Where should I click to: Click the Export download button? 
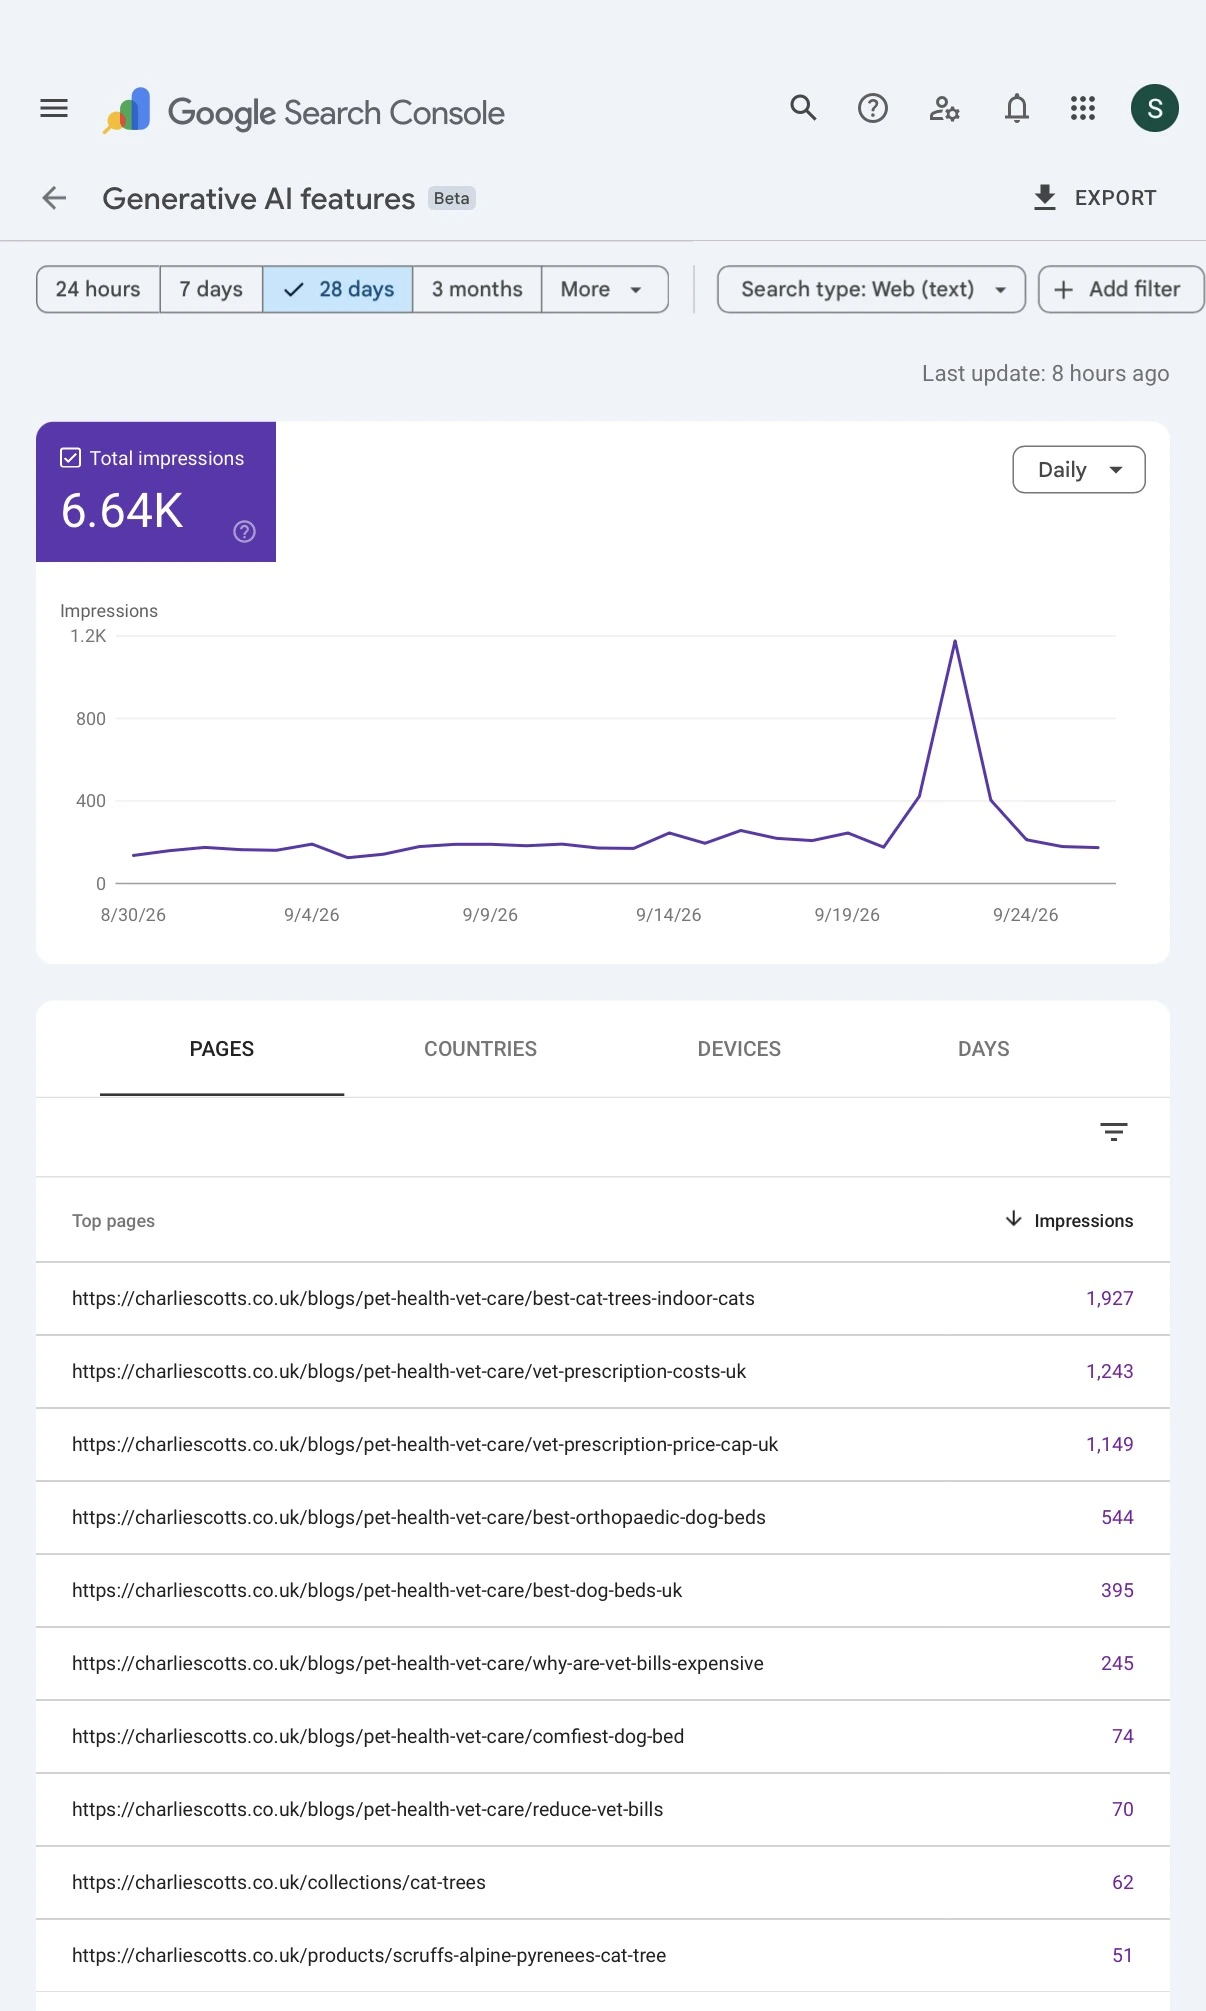coord(1095,198)
